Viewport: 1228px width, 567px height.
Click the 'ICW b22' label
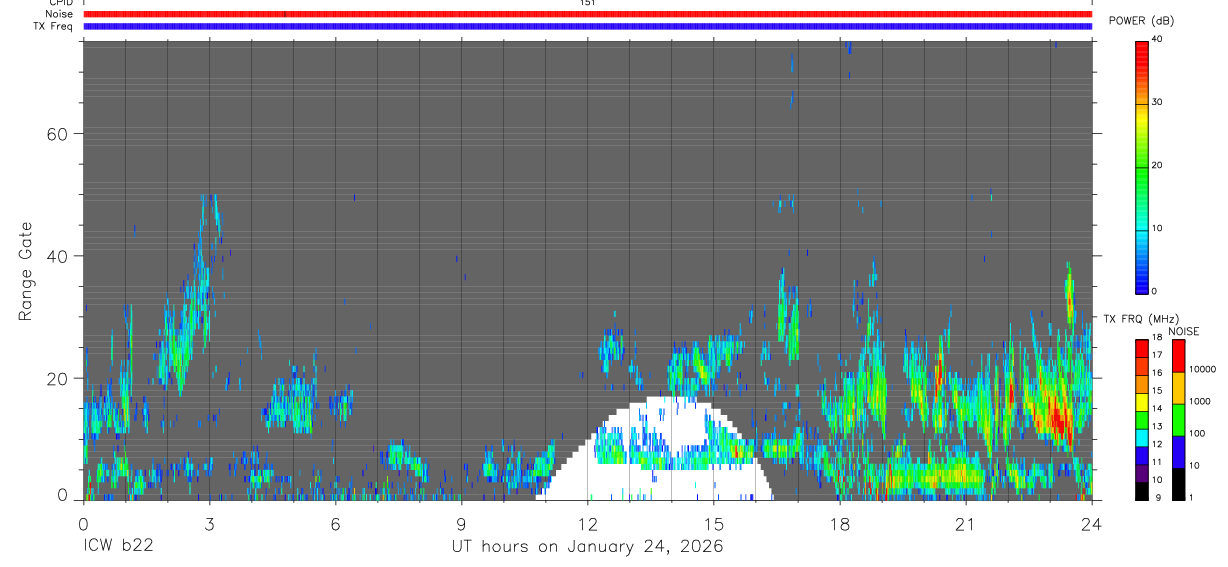(118, 547)
